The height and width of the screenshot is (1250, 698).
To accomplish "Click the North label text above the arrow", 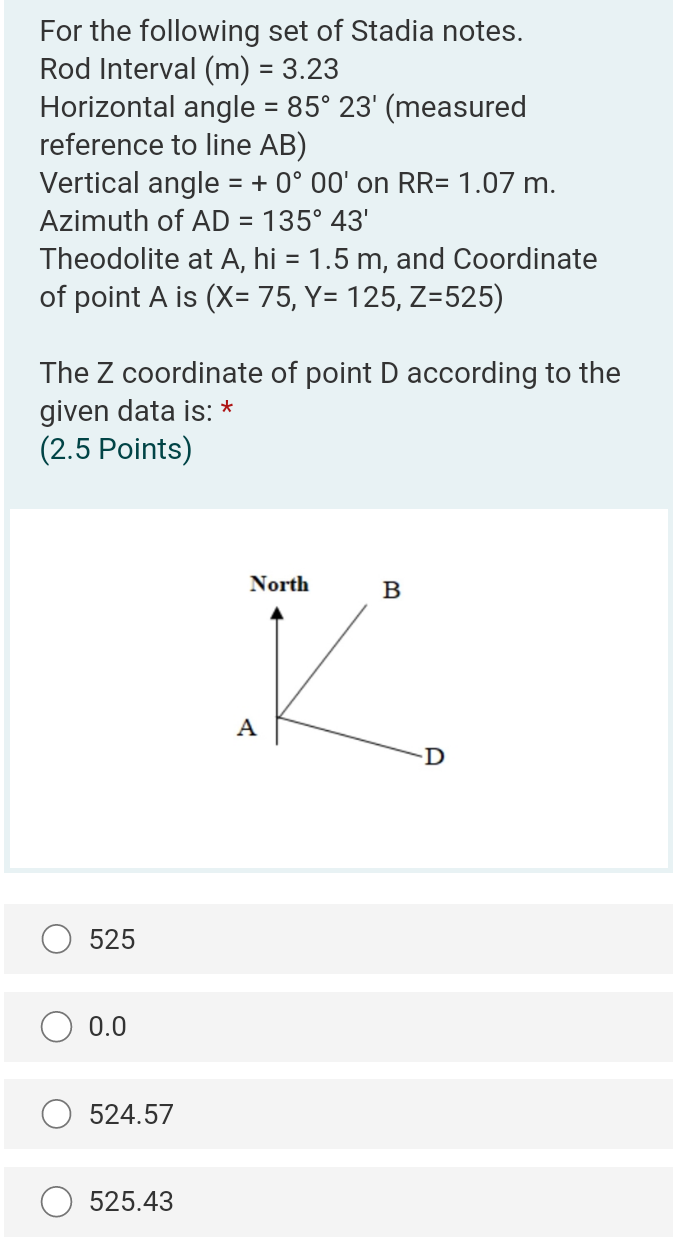I will [x=280, y=584].
